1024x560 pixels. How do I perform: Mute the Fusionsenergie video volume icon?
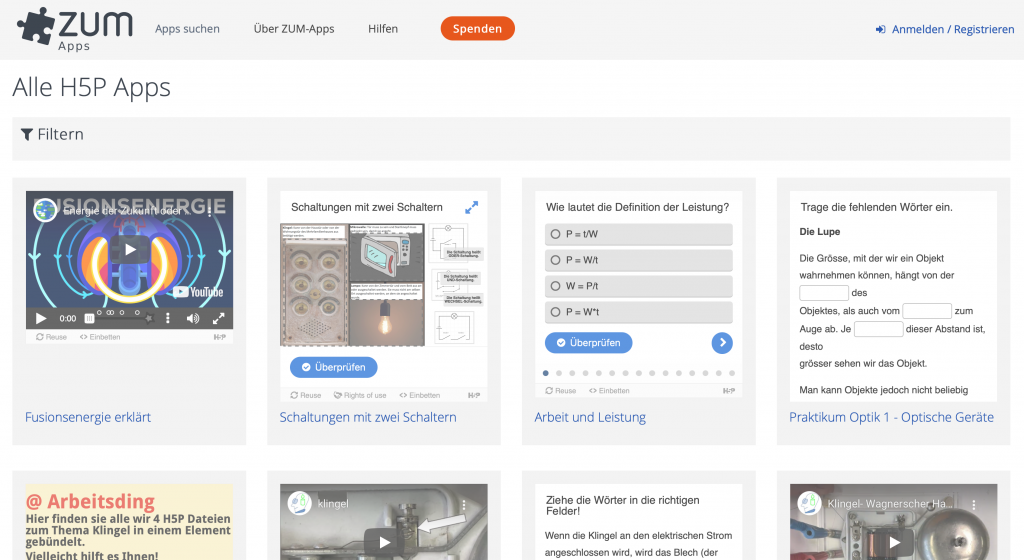click(x=192, y=318)
